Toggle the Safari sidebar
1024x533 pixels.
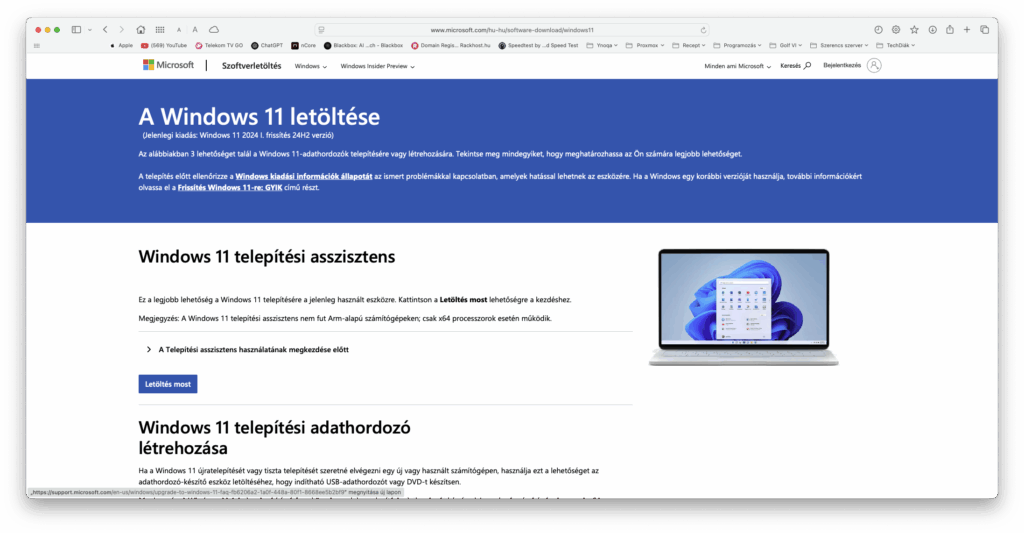tap(76, 29)
